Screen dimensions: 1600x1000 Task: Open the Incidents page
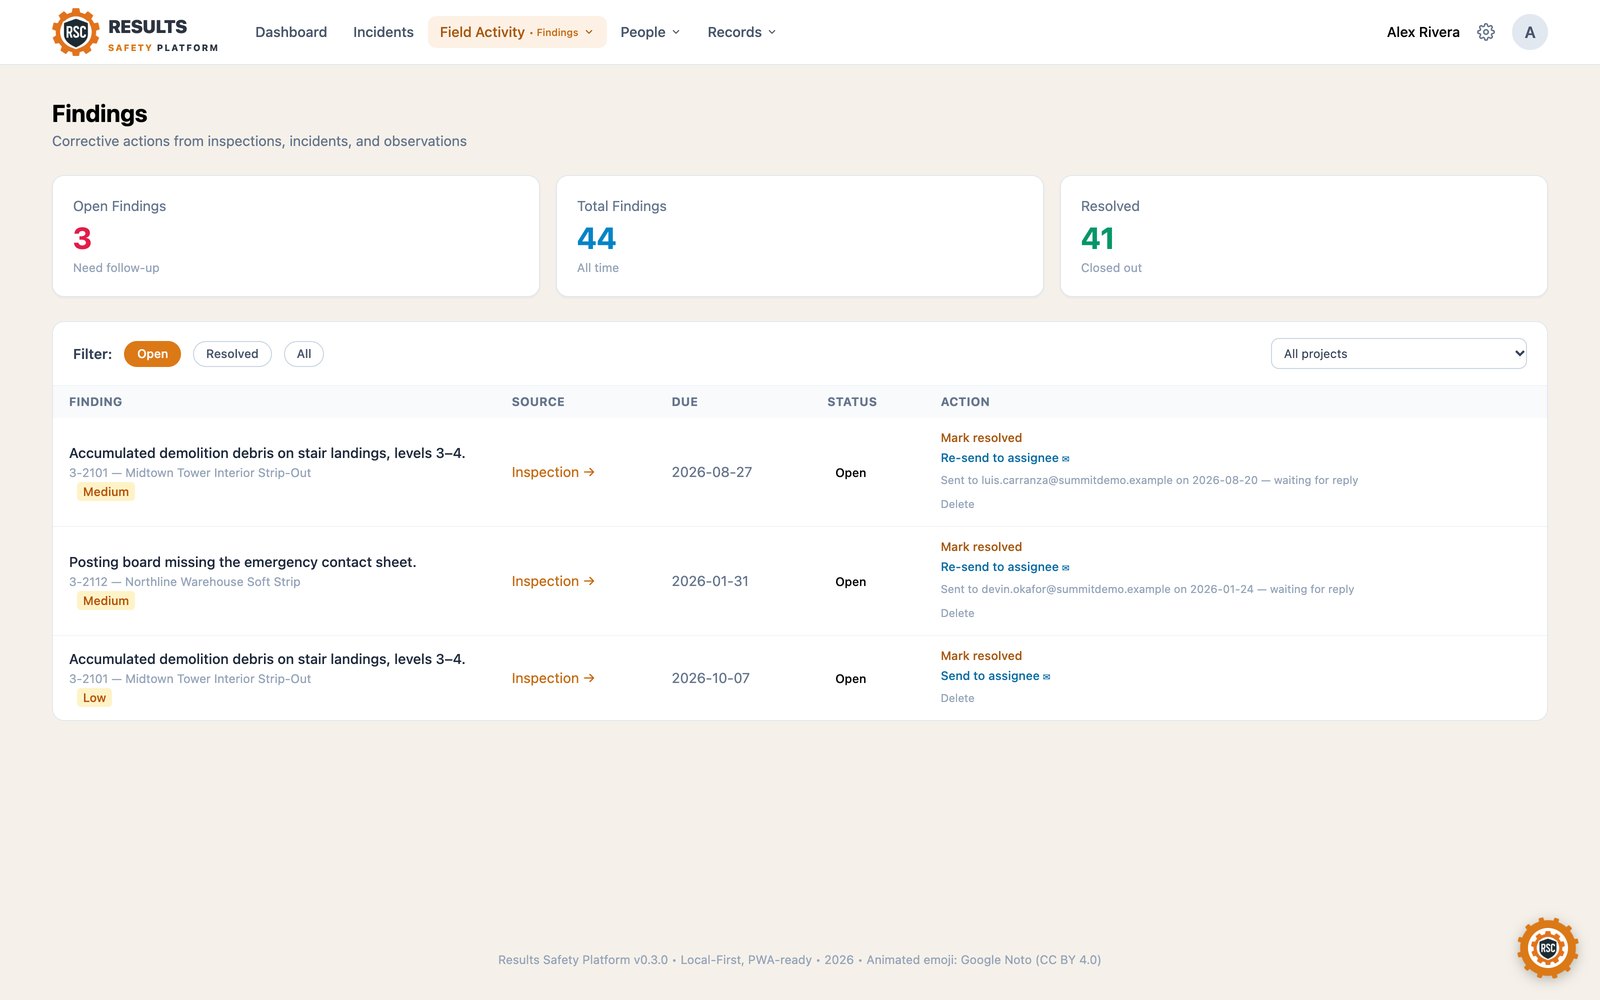383,32
